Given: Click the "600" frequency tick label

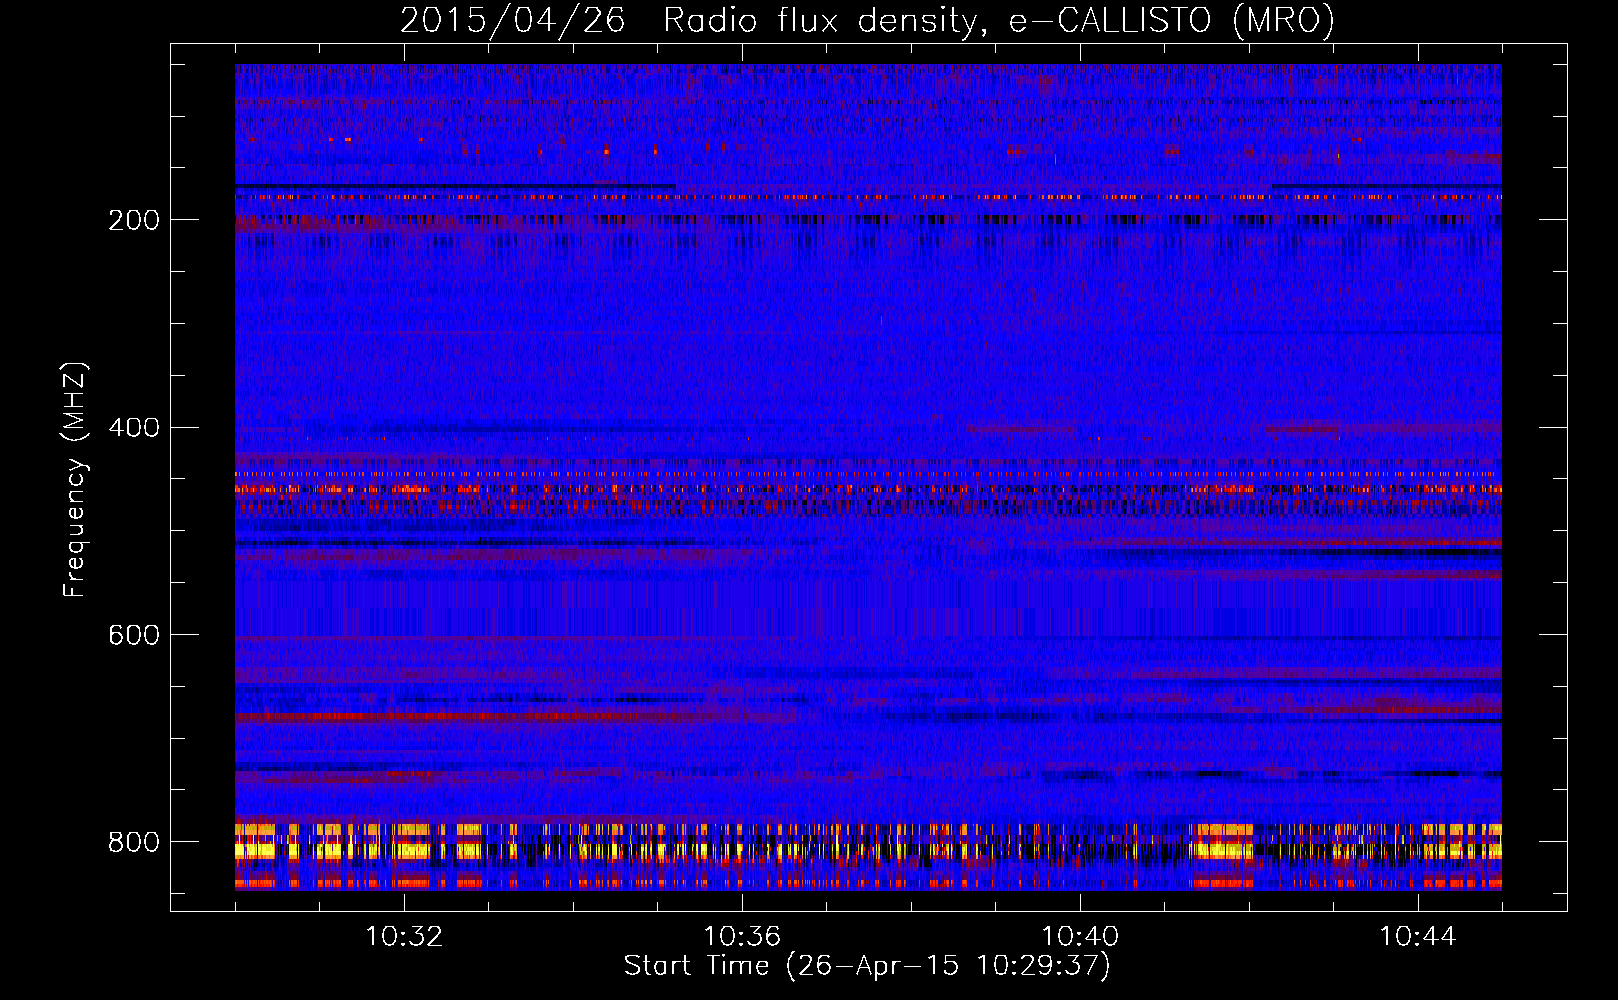Looking at the screenshot, I should coord(134,635).
